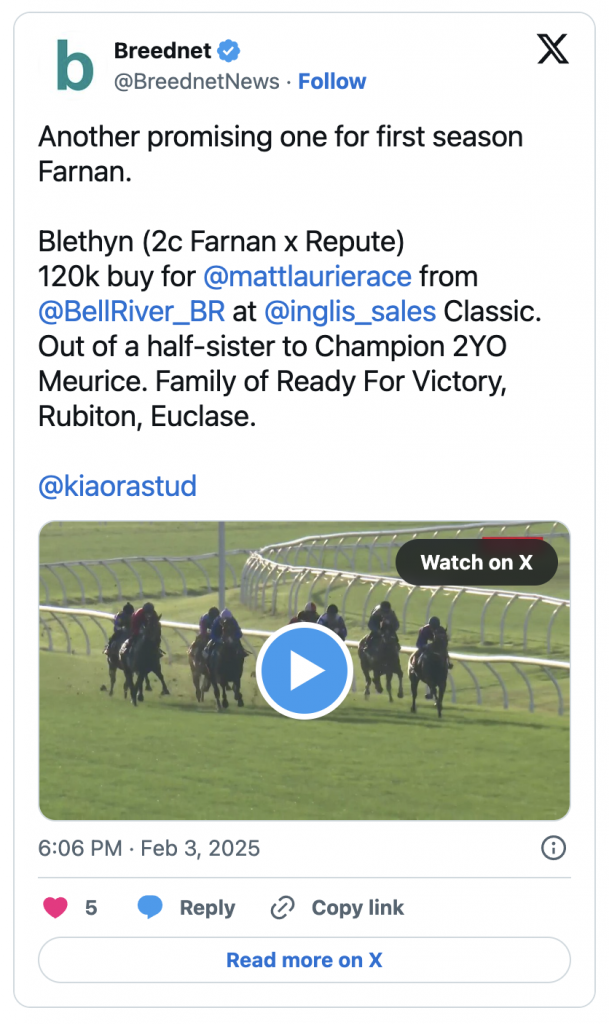The width and height of the screenshot is (609, 1024).
Task: Click the Watch on X button
Action: tap(476, 562)
